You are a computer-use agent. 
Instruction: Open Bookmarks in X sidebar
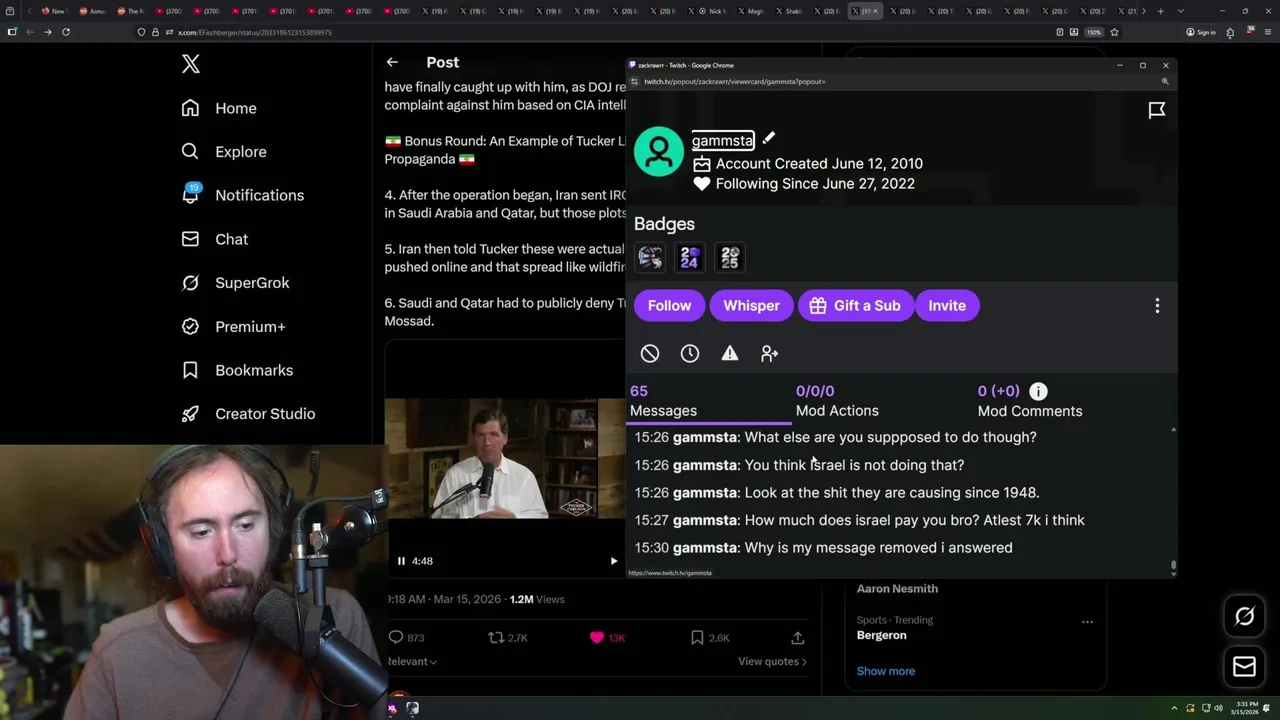[x=237, y=370]
